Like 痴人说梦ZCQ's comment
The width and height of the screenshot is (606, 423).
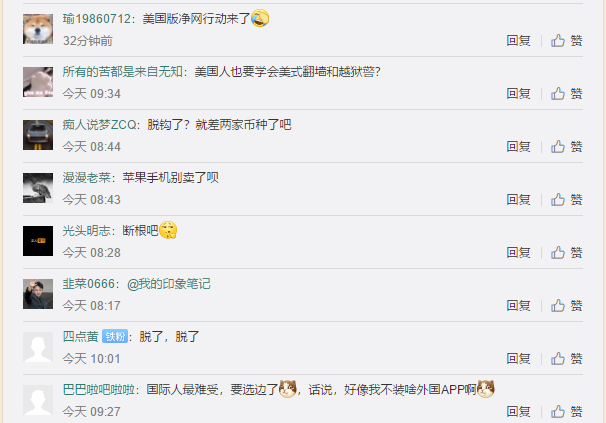tap(566, 147)
